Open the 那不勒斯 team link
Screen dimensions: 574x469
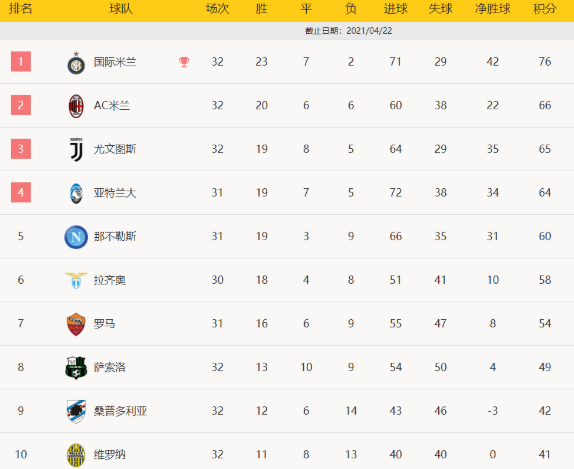click(x=115, y=236)
